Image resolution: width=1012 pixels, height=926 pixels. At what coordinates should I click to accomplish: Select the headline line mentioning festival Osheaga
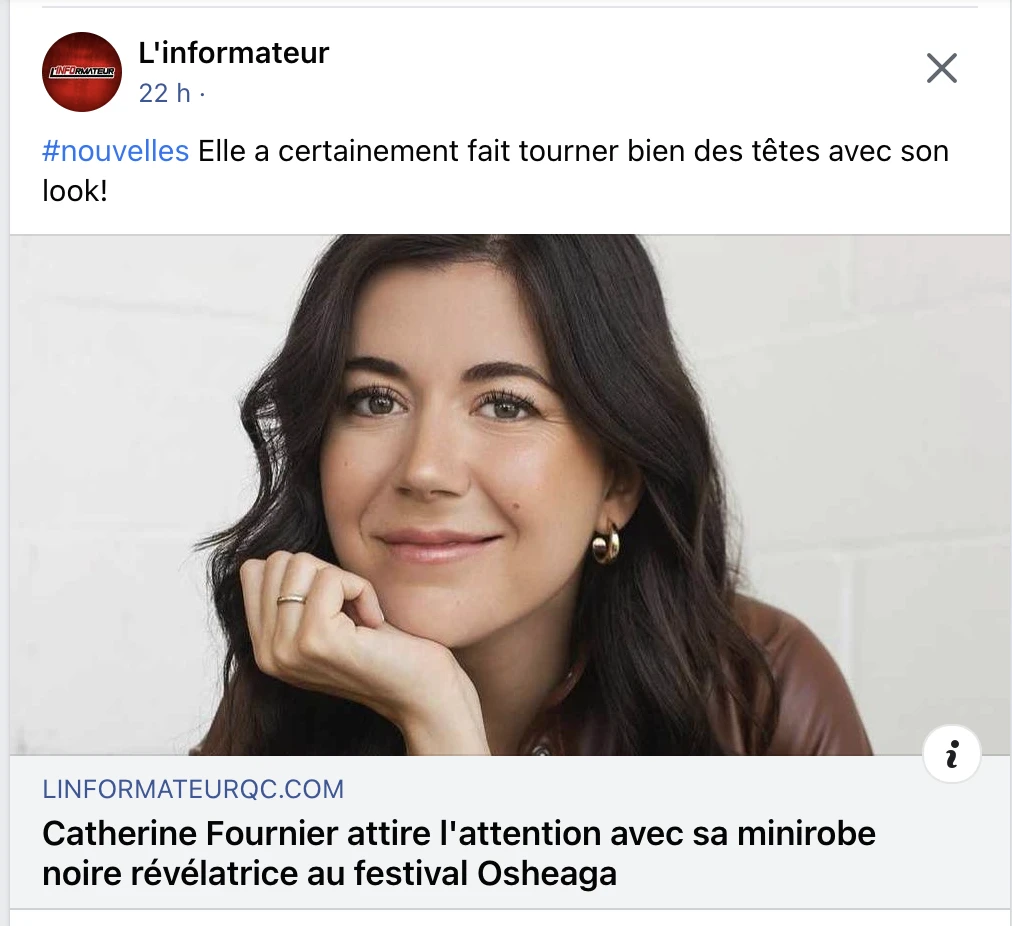pos(329,874)
